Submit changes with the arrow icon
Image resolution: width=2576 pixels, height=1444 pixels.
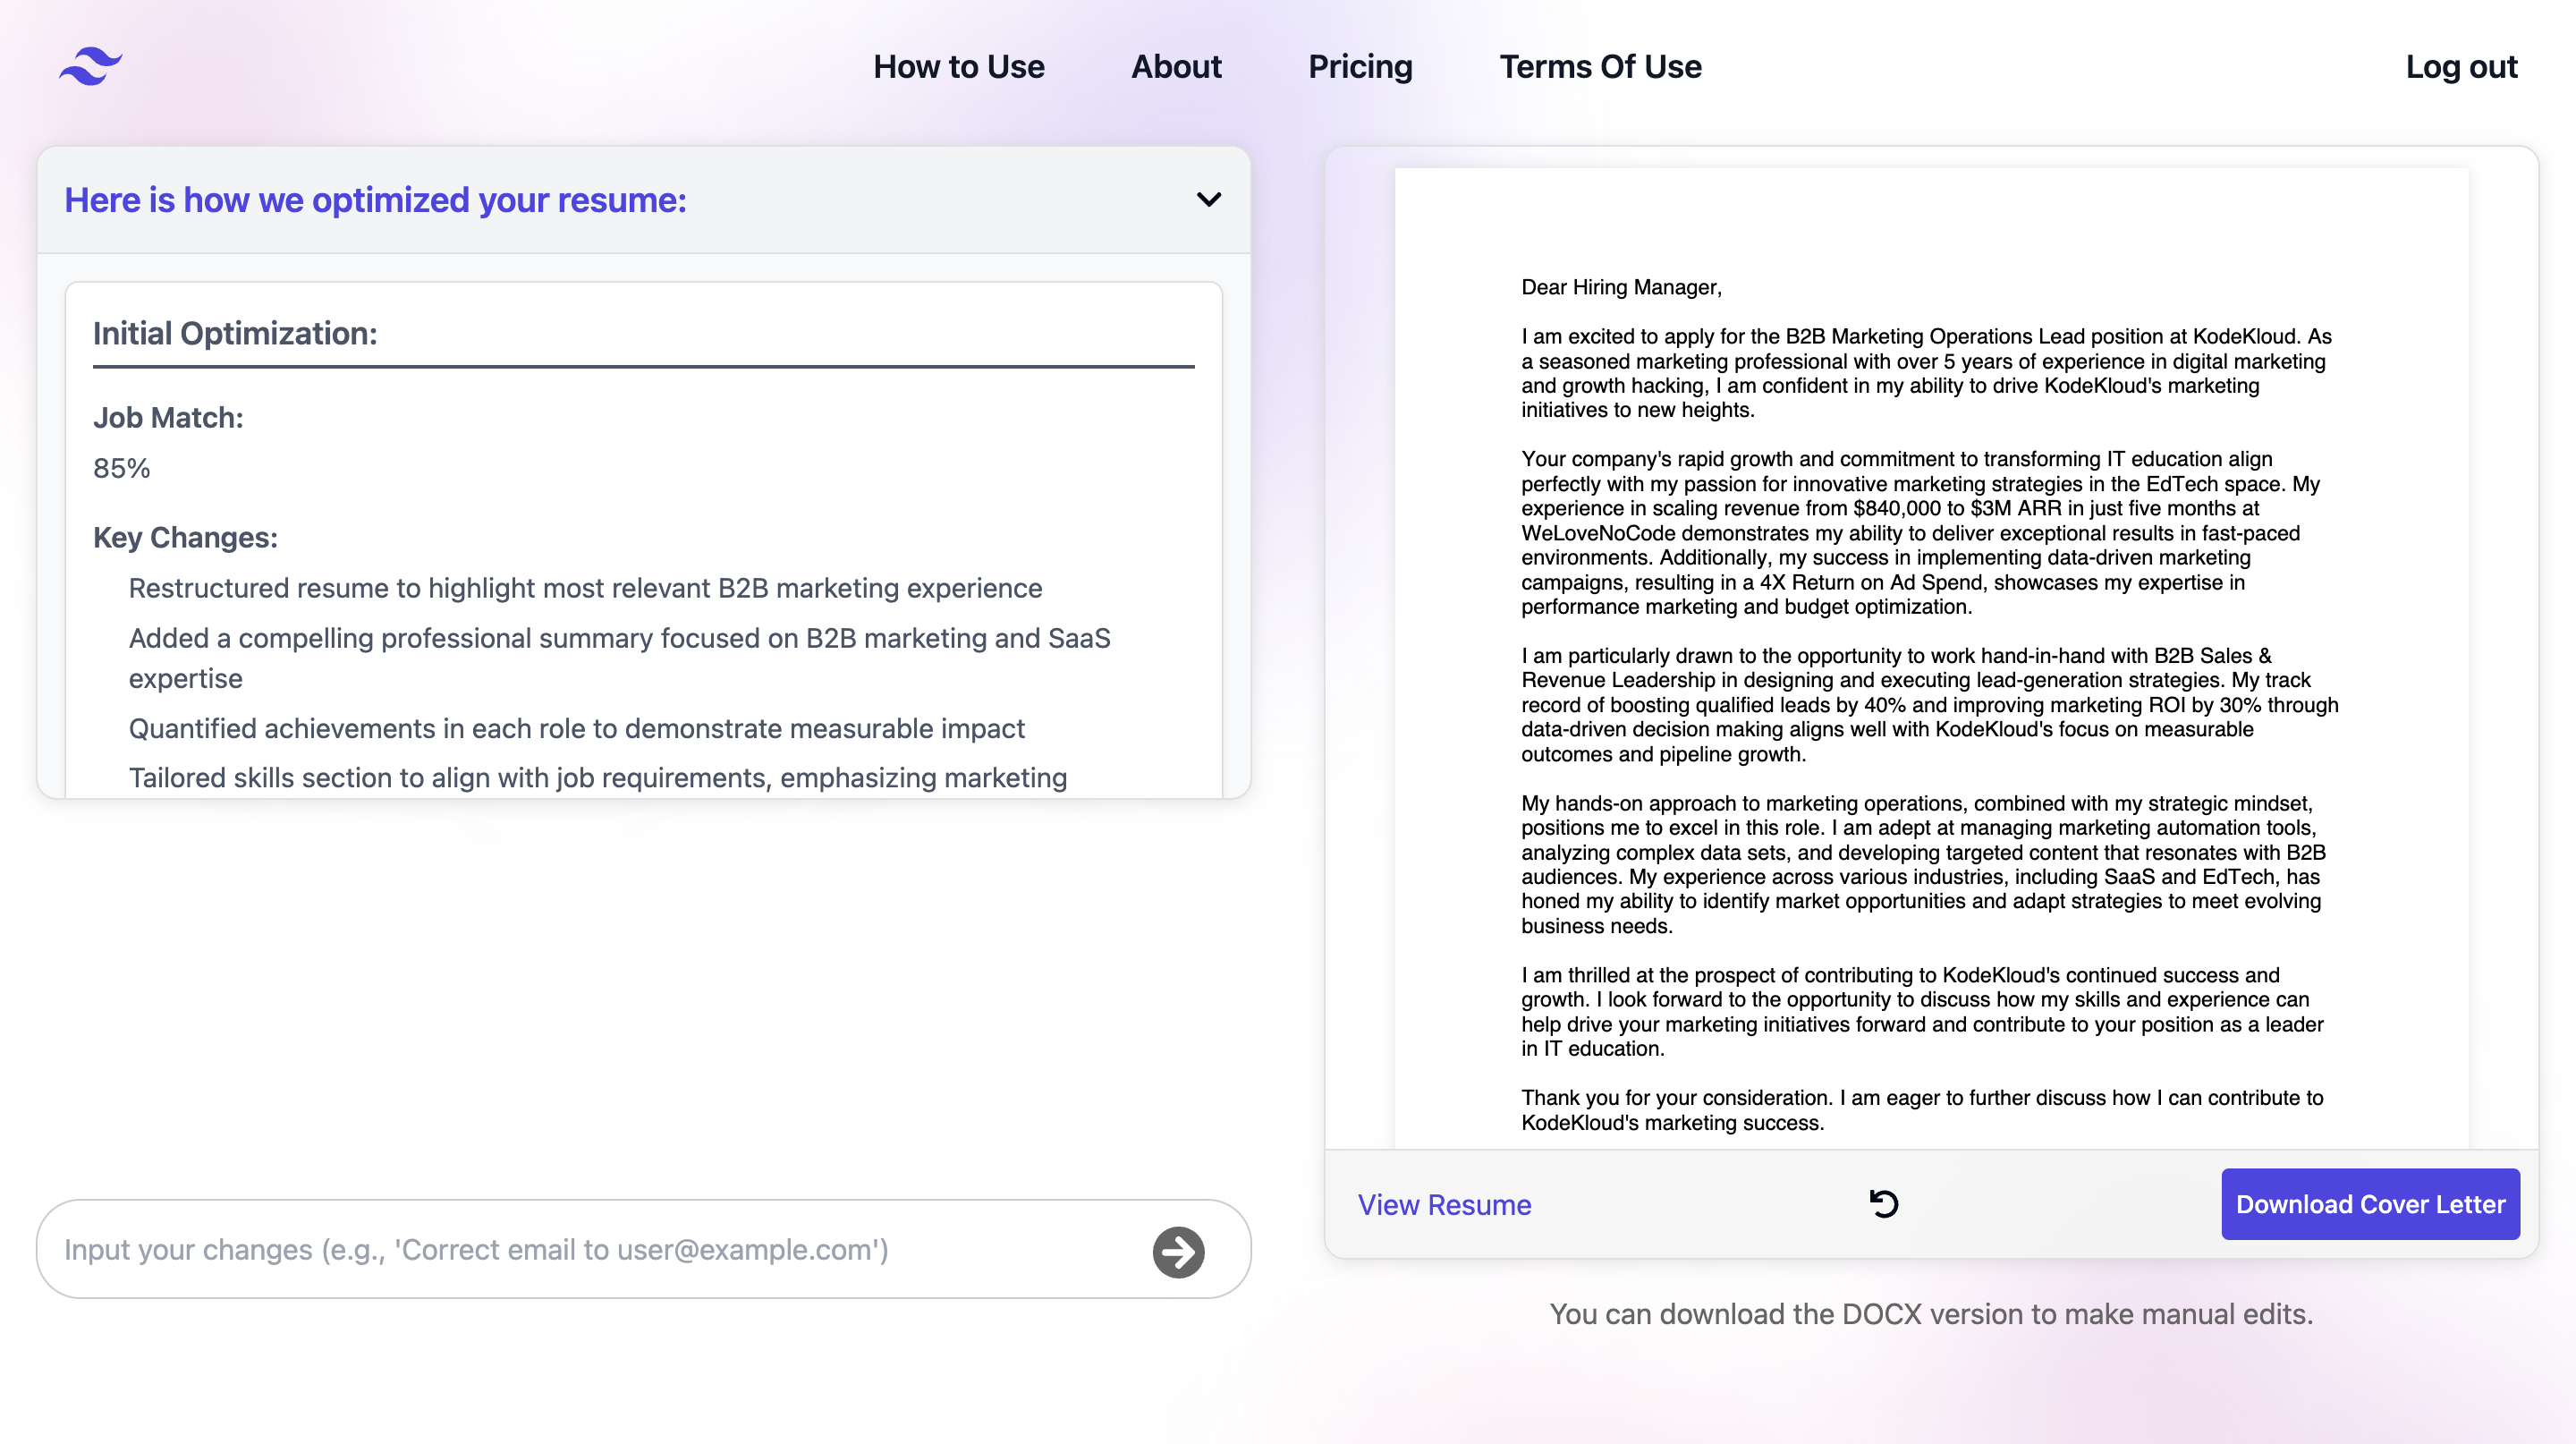pyautogui.click(x=1178, y=1251)
